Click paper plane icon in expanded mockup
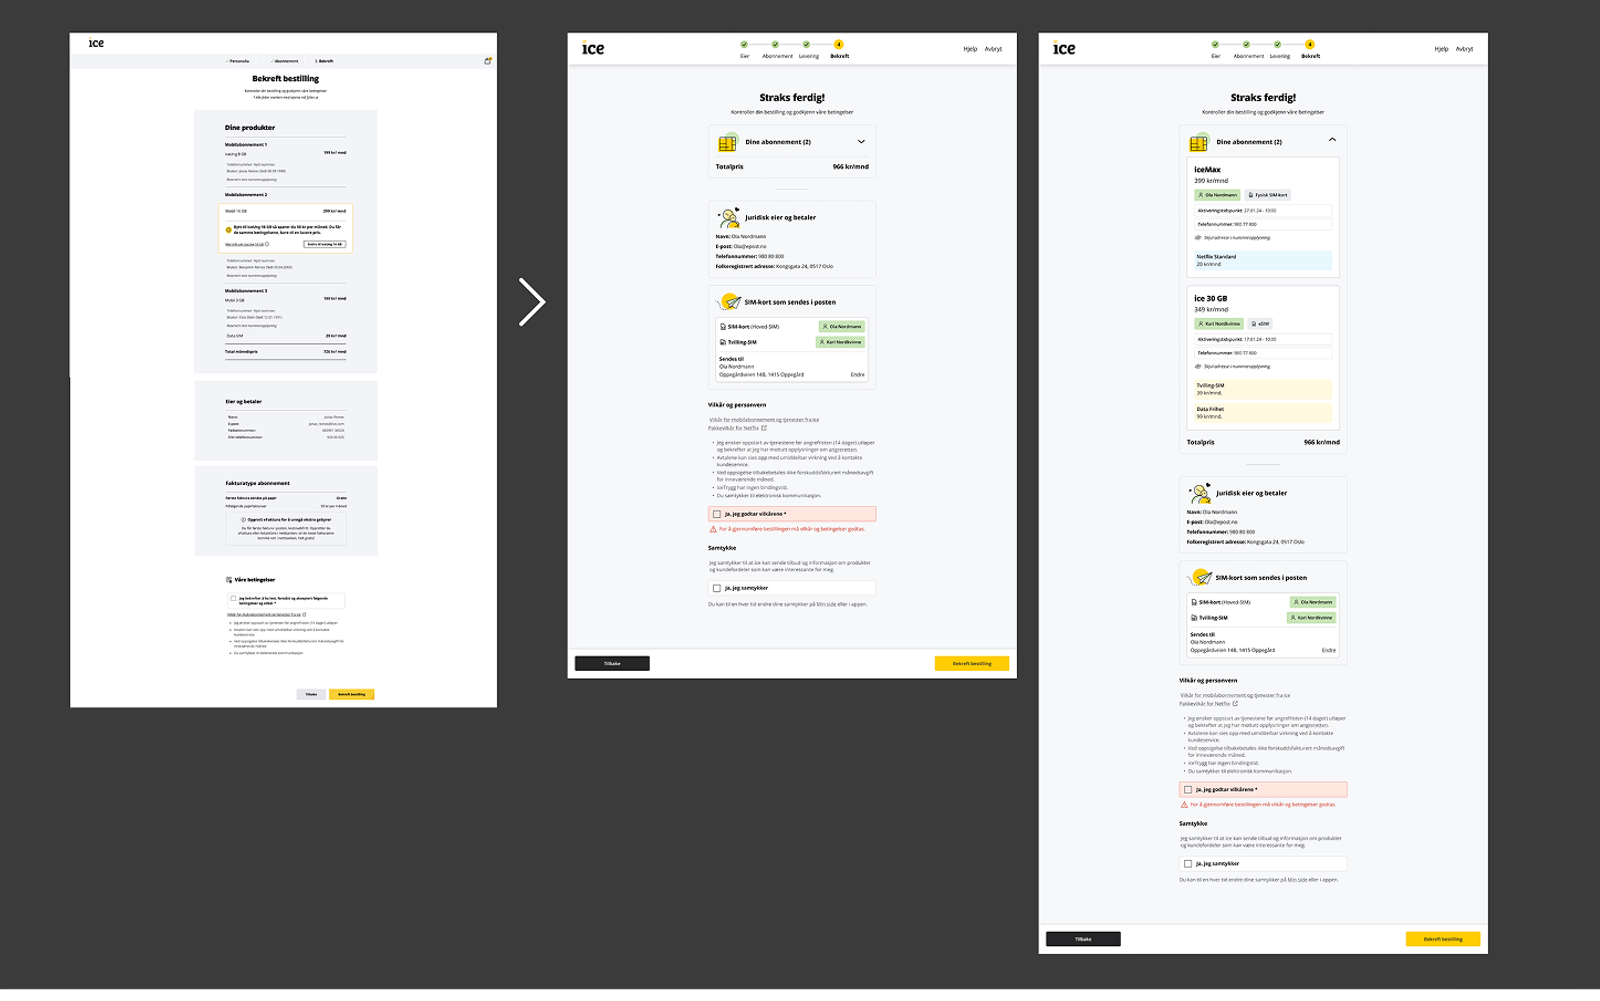1600x1001 pixels. point(1200,577)
